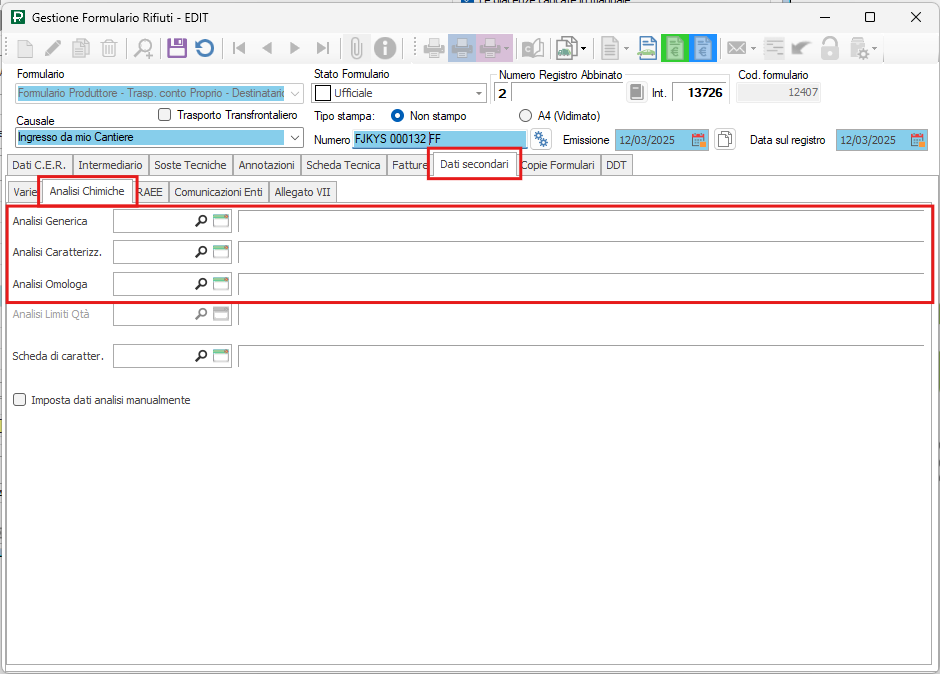Check Imposta dati analisi manualmente

click(20, 400)
